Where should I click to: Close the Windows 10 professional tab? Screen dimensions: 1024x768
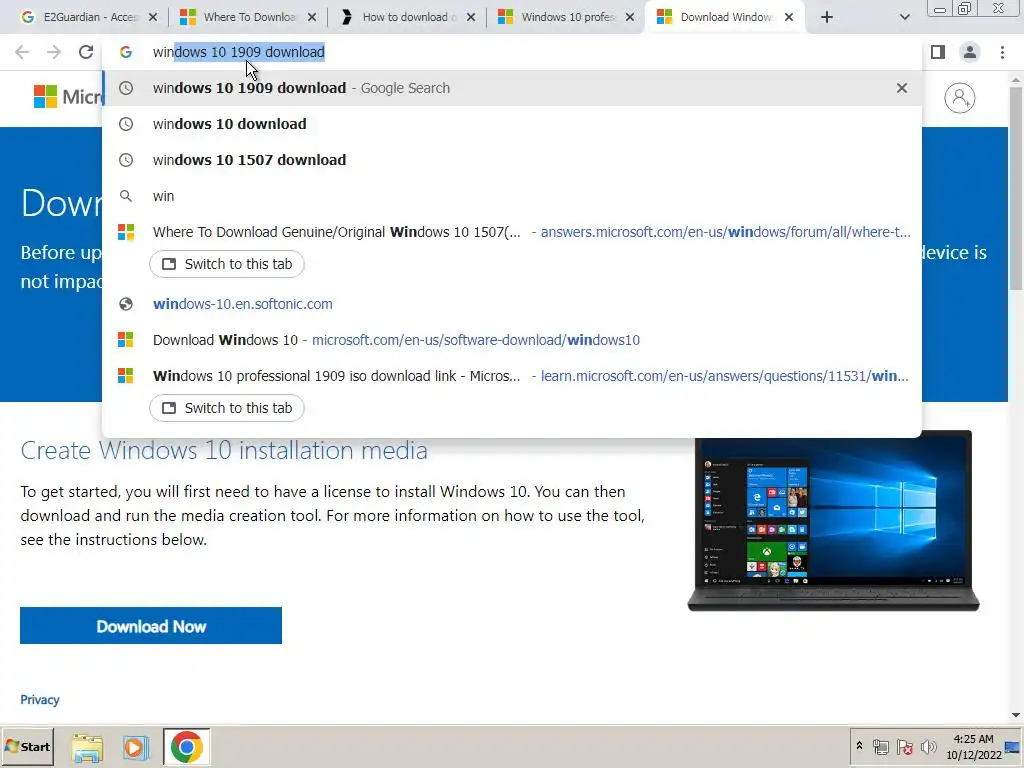(630, 17)
